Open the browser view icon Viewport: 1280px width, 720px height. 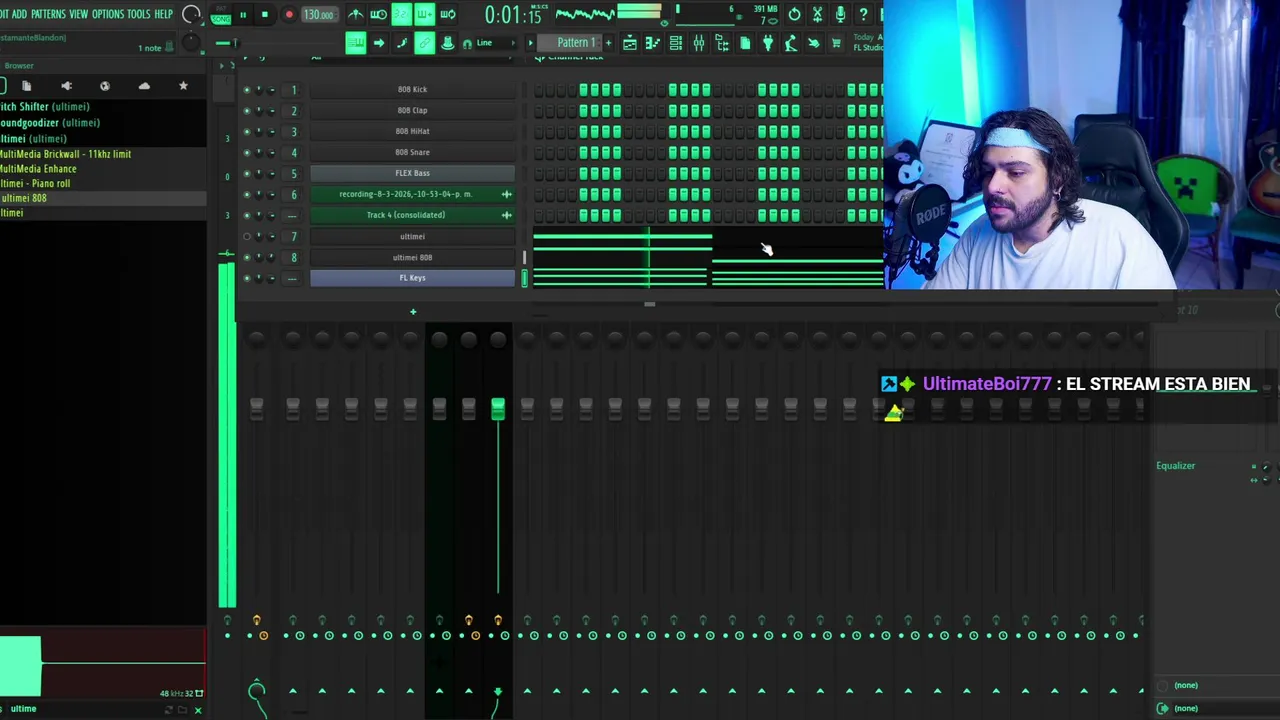[721, 42]
